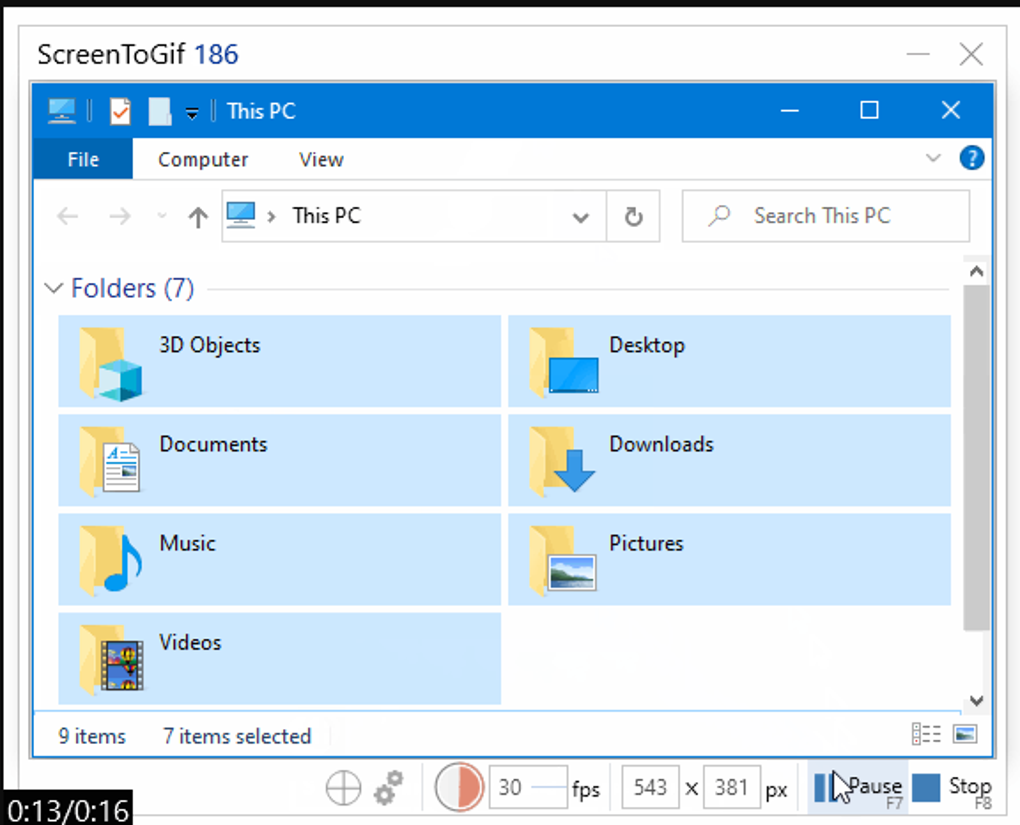Open ScreenToGif settings gear
This screenshot has width=1020, height=825.
click(x=388, y=787)
